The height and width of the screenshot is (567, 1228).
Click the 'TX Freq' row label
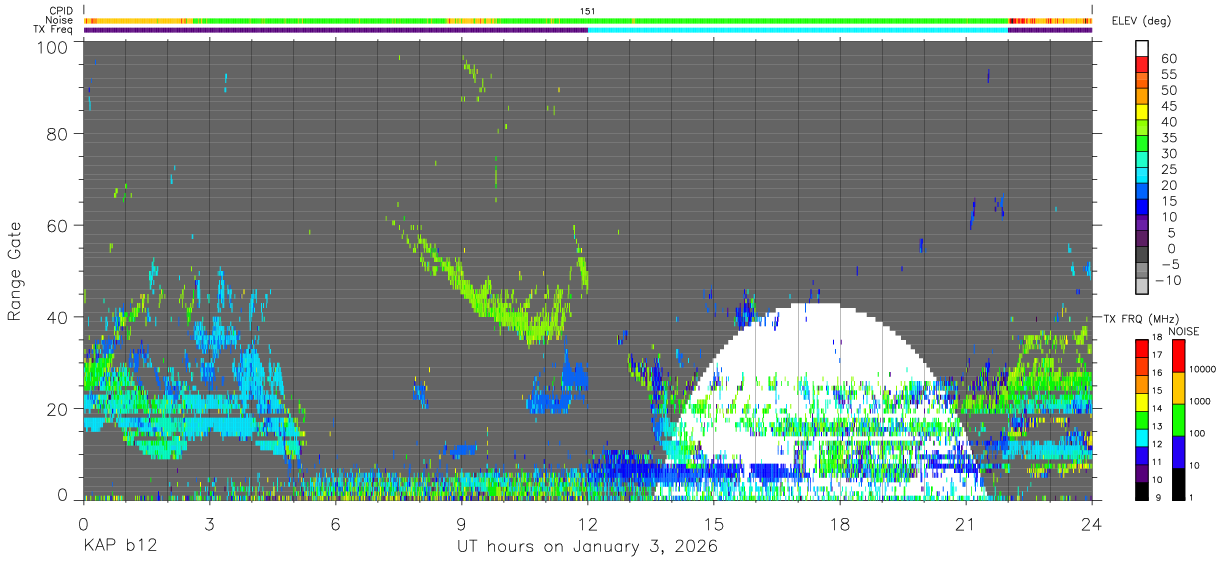(54, 30)
